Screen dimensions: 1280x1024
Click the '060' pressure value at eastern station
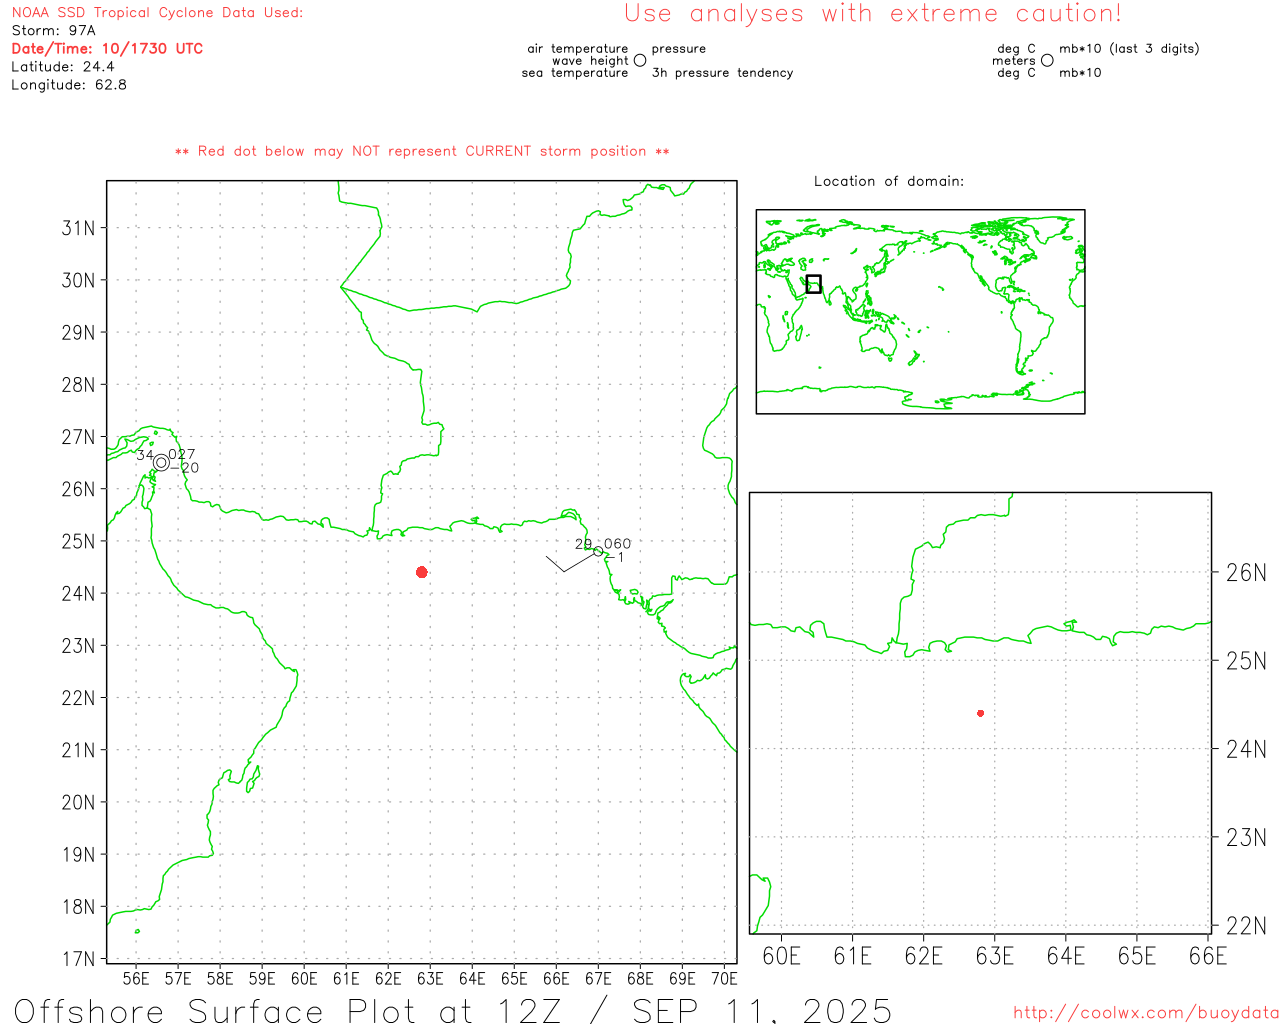tap(617, 544)
